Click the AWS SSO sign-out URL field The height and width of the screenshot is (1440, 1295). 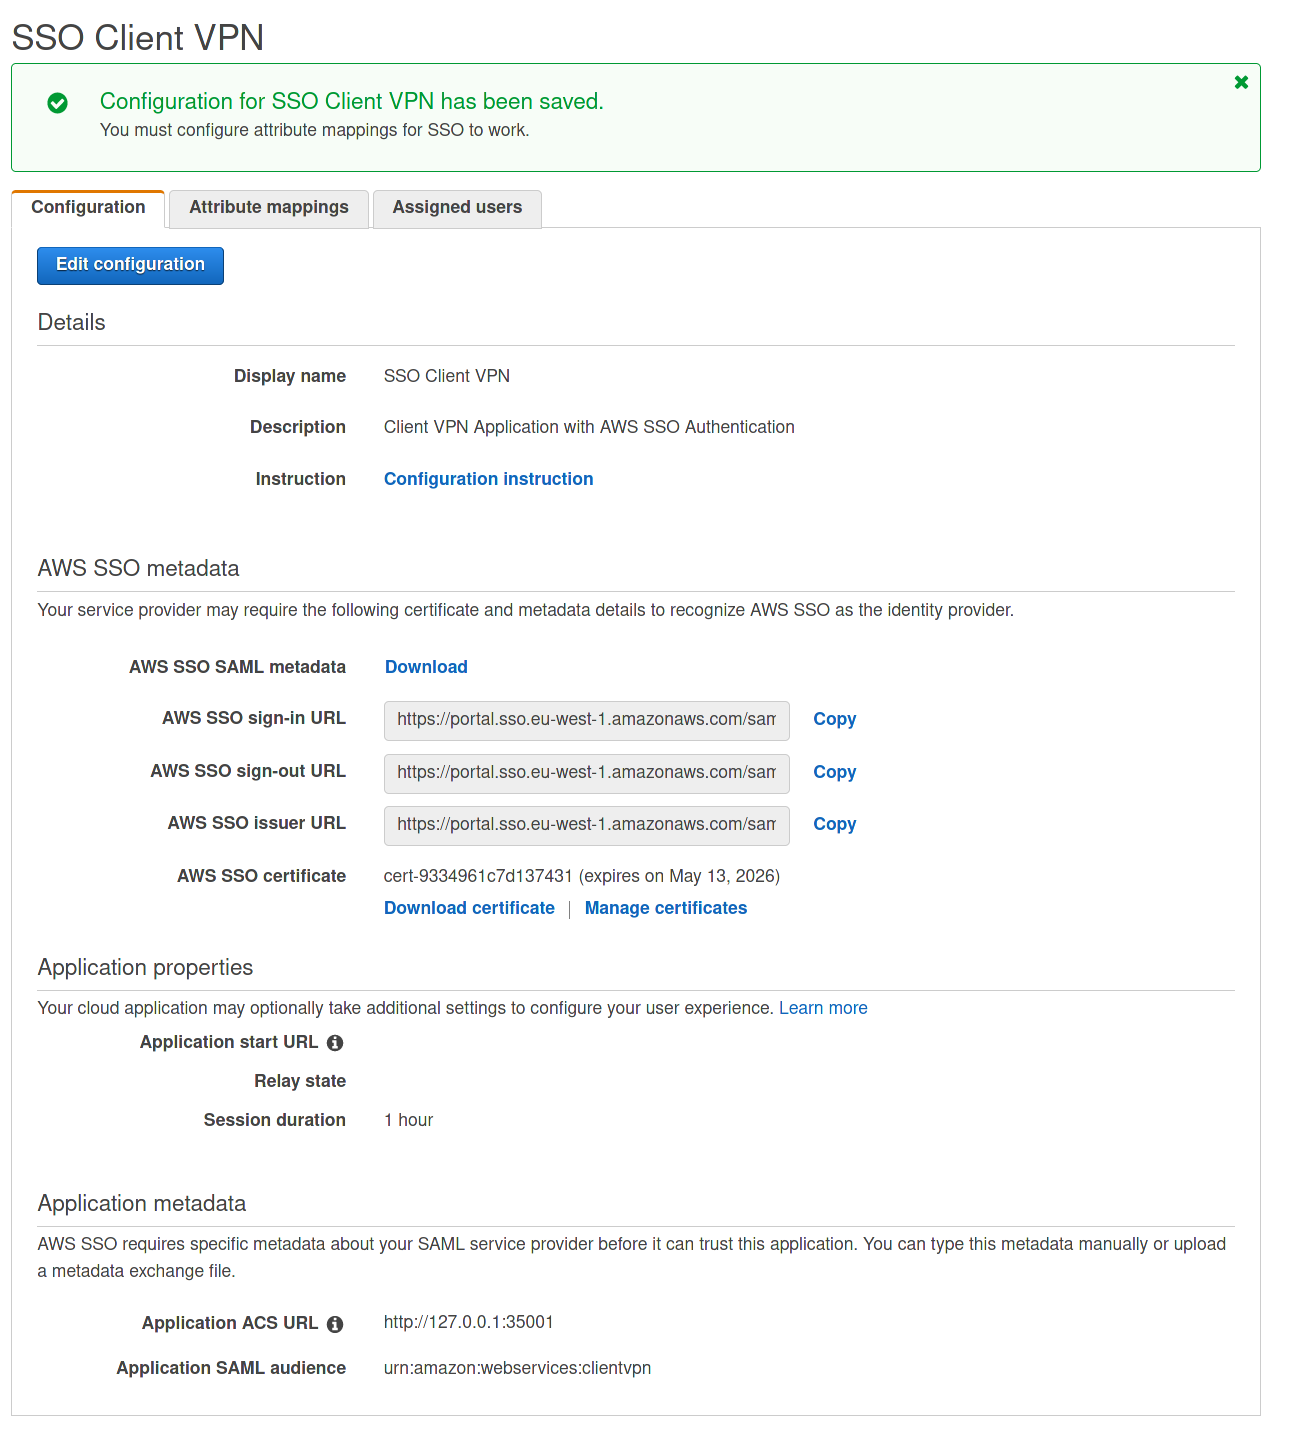point(586,773)
